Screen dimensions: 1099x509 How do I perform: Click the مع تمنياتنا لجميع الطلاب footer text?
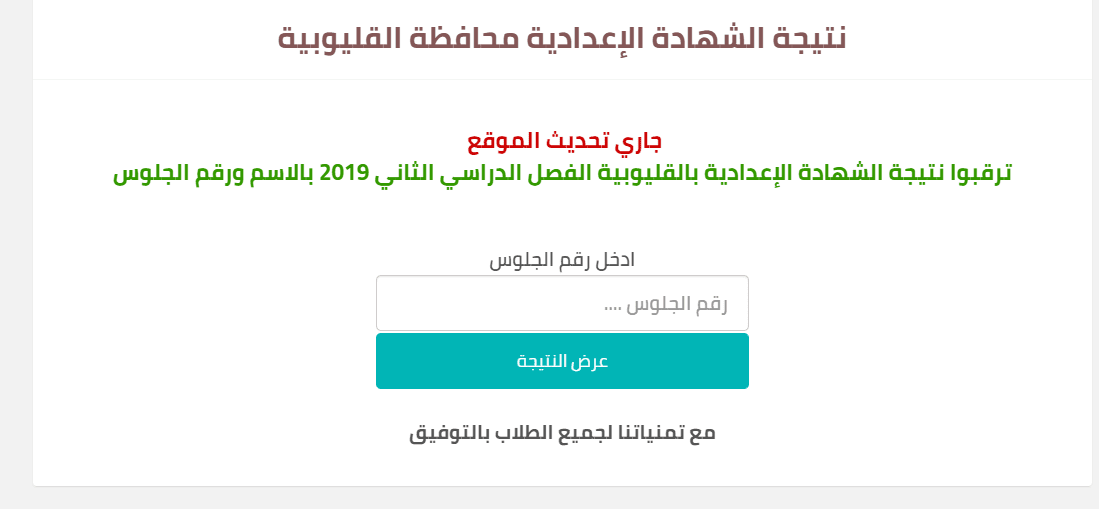tap(562, 432)
